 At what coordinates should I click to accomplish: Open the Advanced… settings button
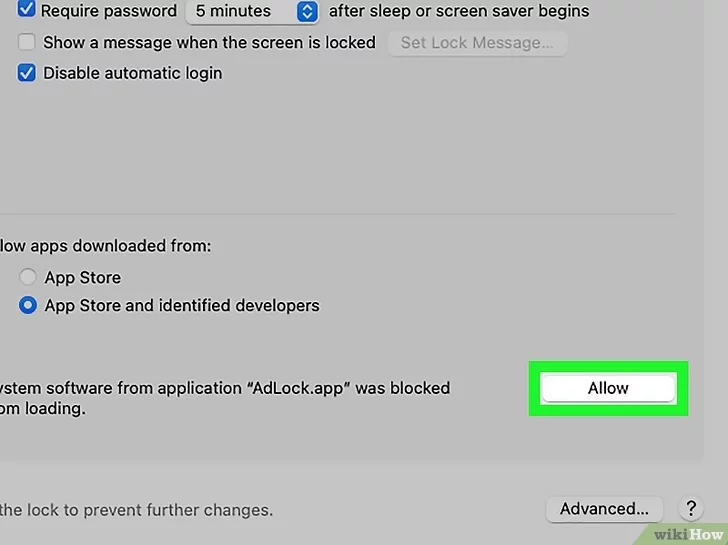click(x=610, y=509)
